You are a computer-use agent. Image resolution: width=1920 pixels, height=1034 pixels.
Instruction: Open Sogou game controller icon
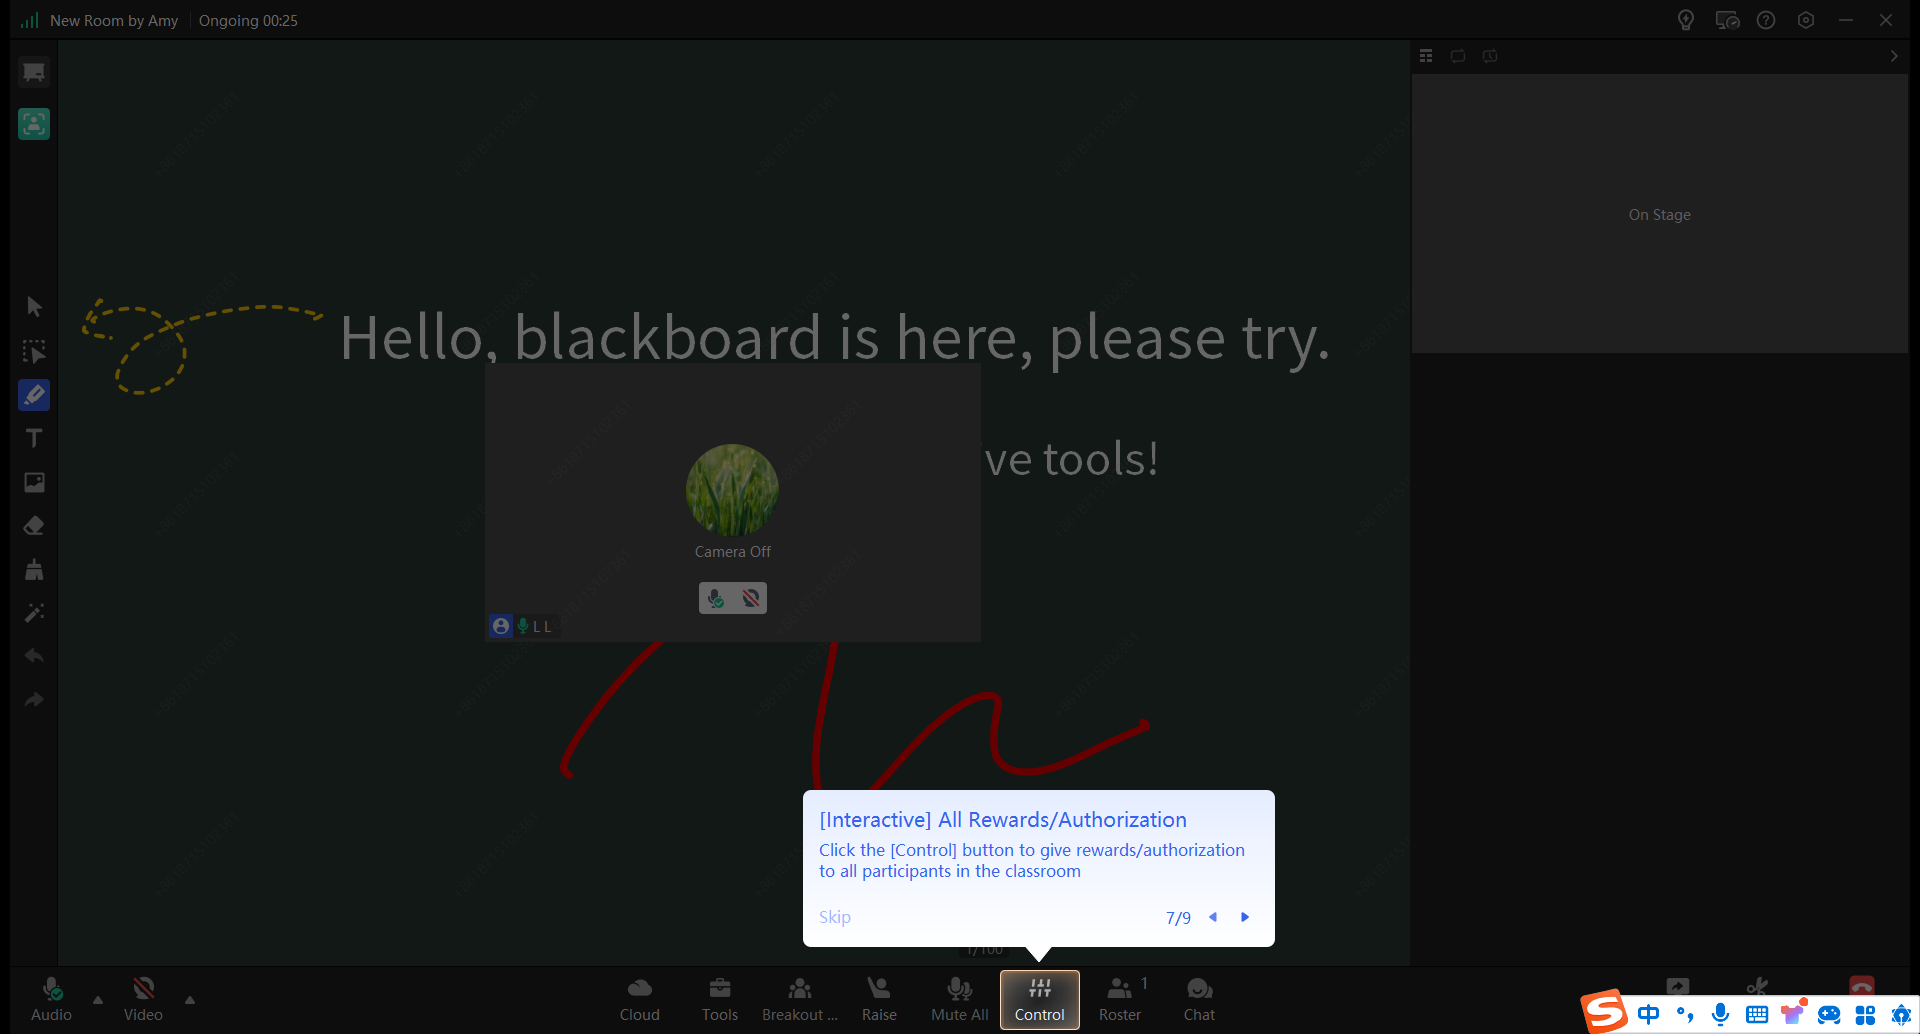(x=1829, y=1015)
